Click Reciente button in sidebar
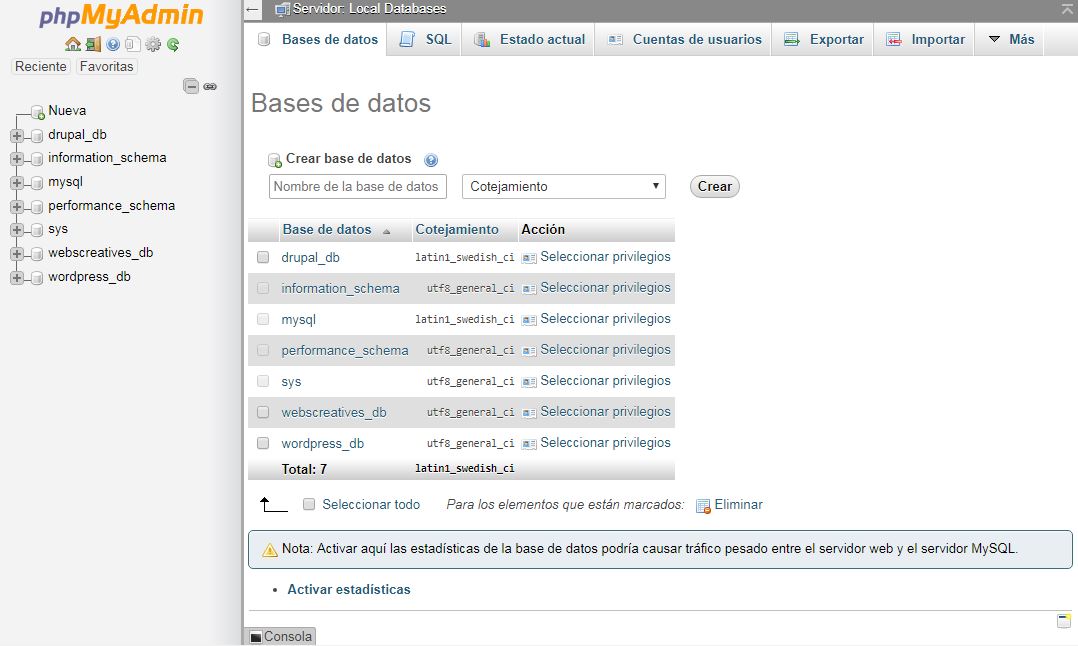Image resolution: width=1078 pixels, height=646 pixels. coord(41,67)
